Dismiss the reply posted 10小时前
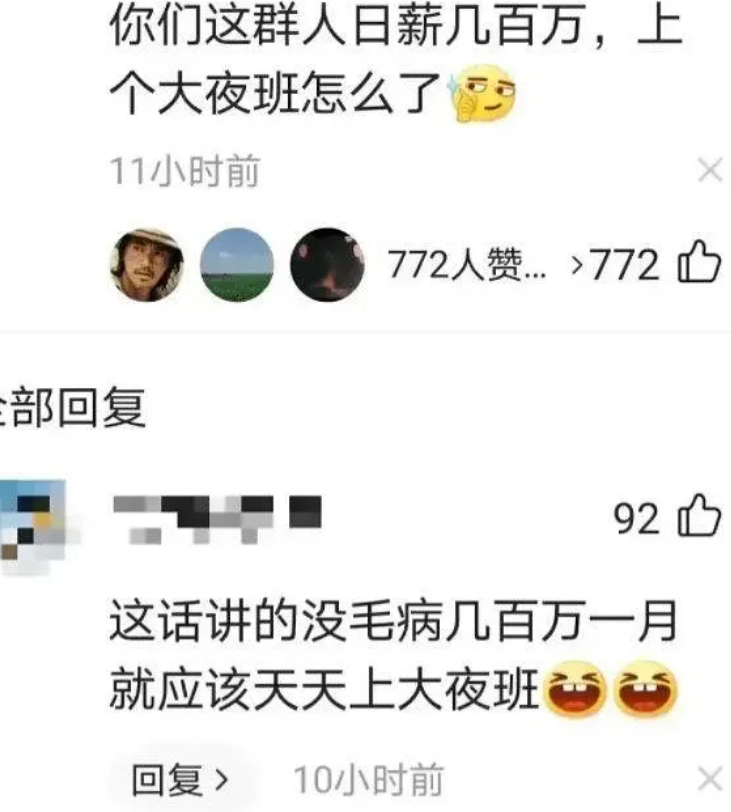Viewport: 731px width, 812px height. click(710, 779)
